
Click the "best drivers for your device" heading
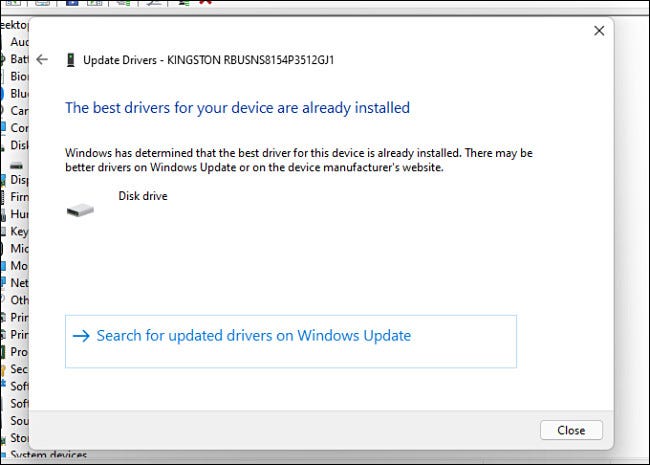(x=238, y=108)
